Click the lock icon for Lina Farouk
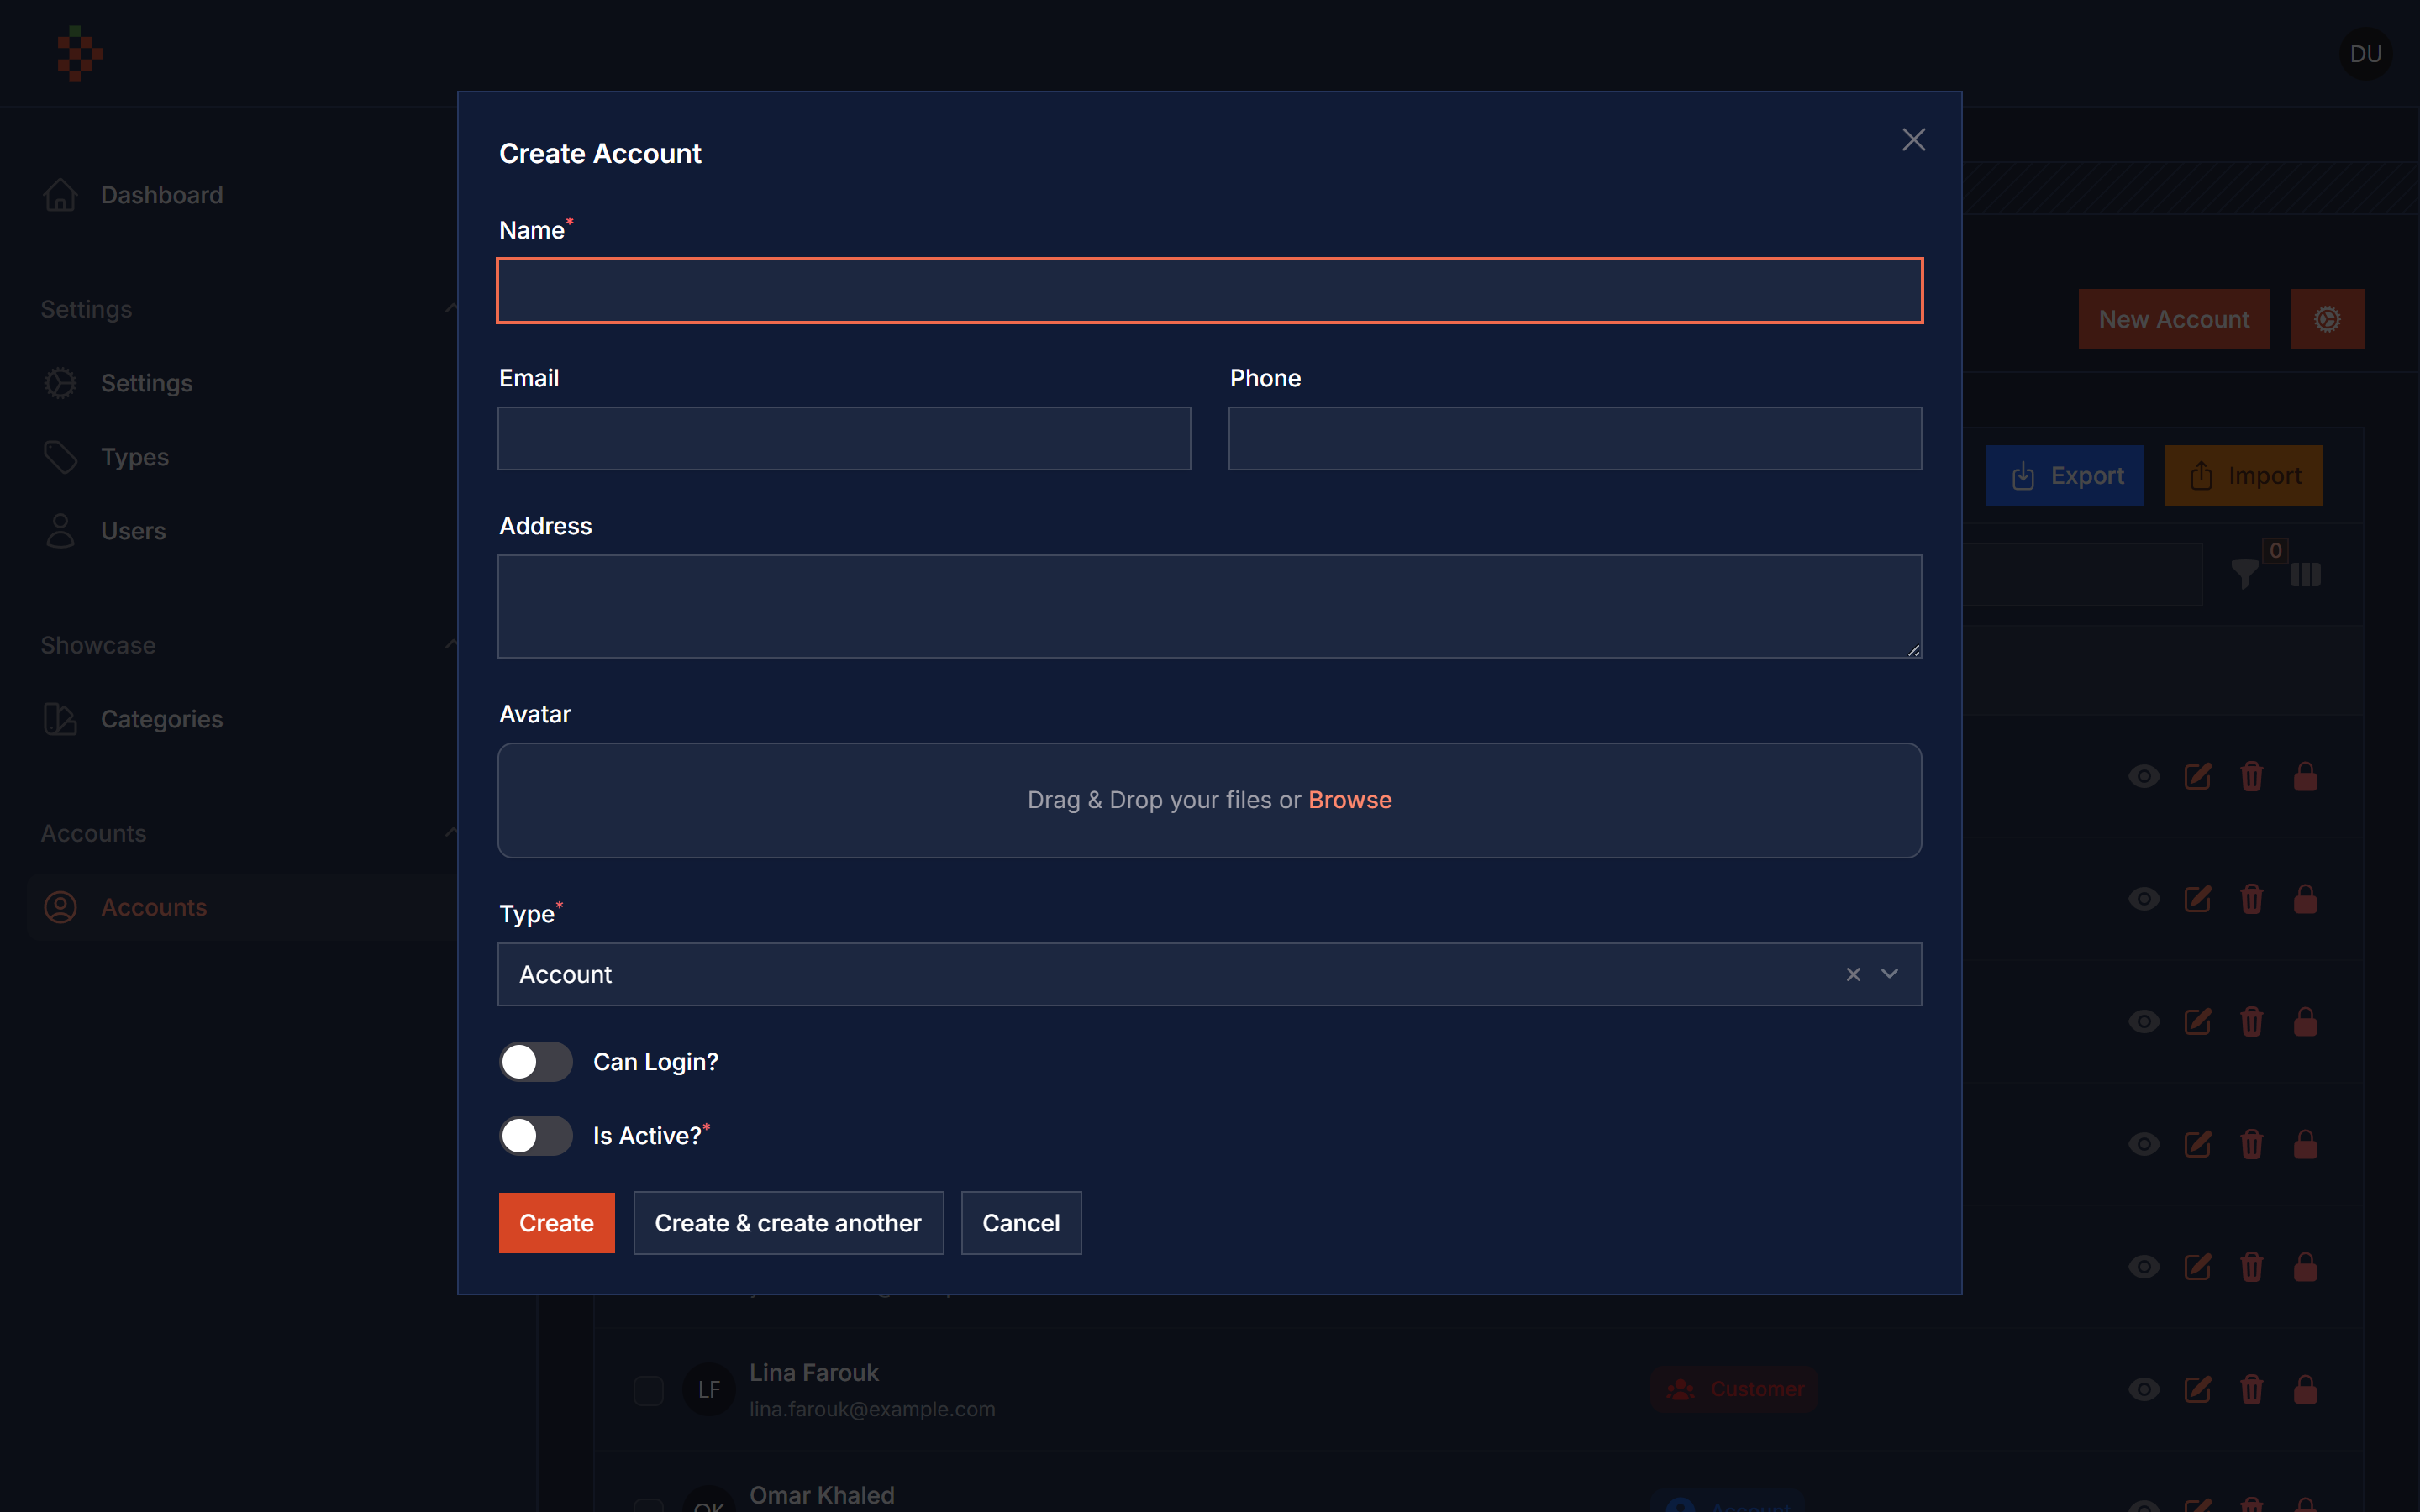 pos(2305,1390)
